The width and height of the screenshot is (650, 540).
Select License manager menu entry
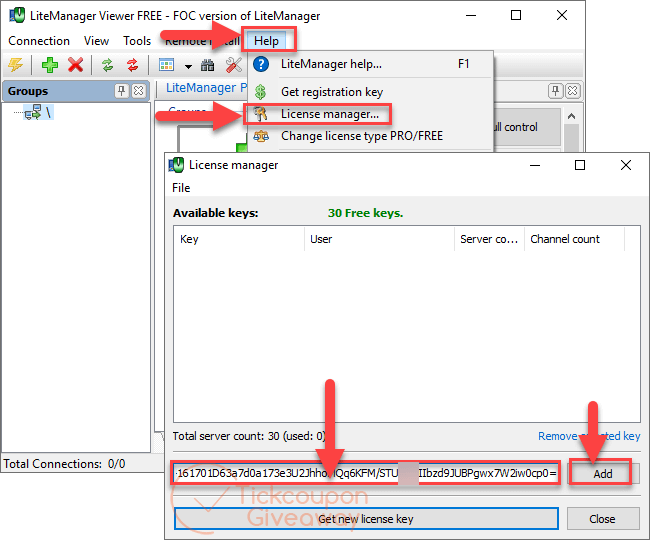[371, 114]
